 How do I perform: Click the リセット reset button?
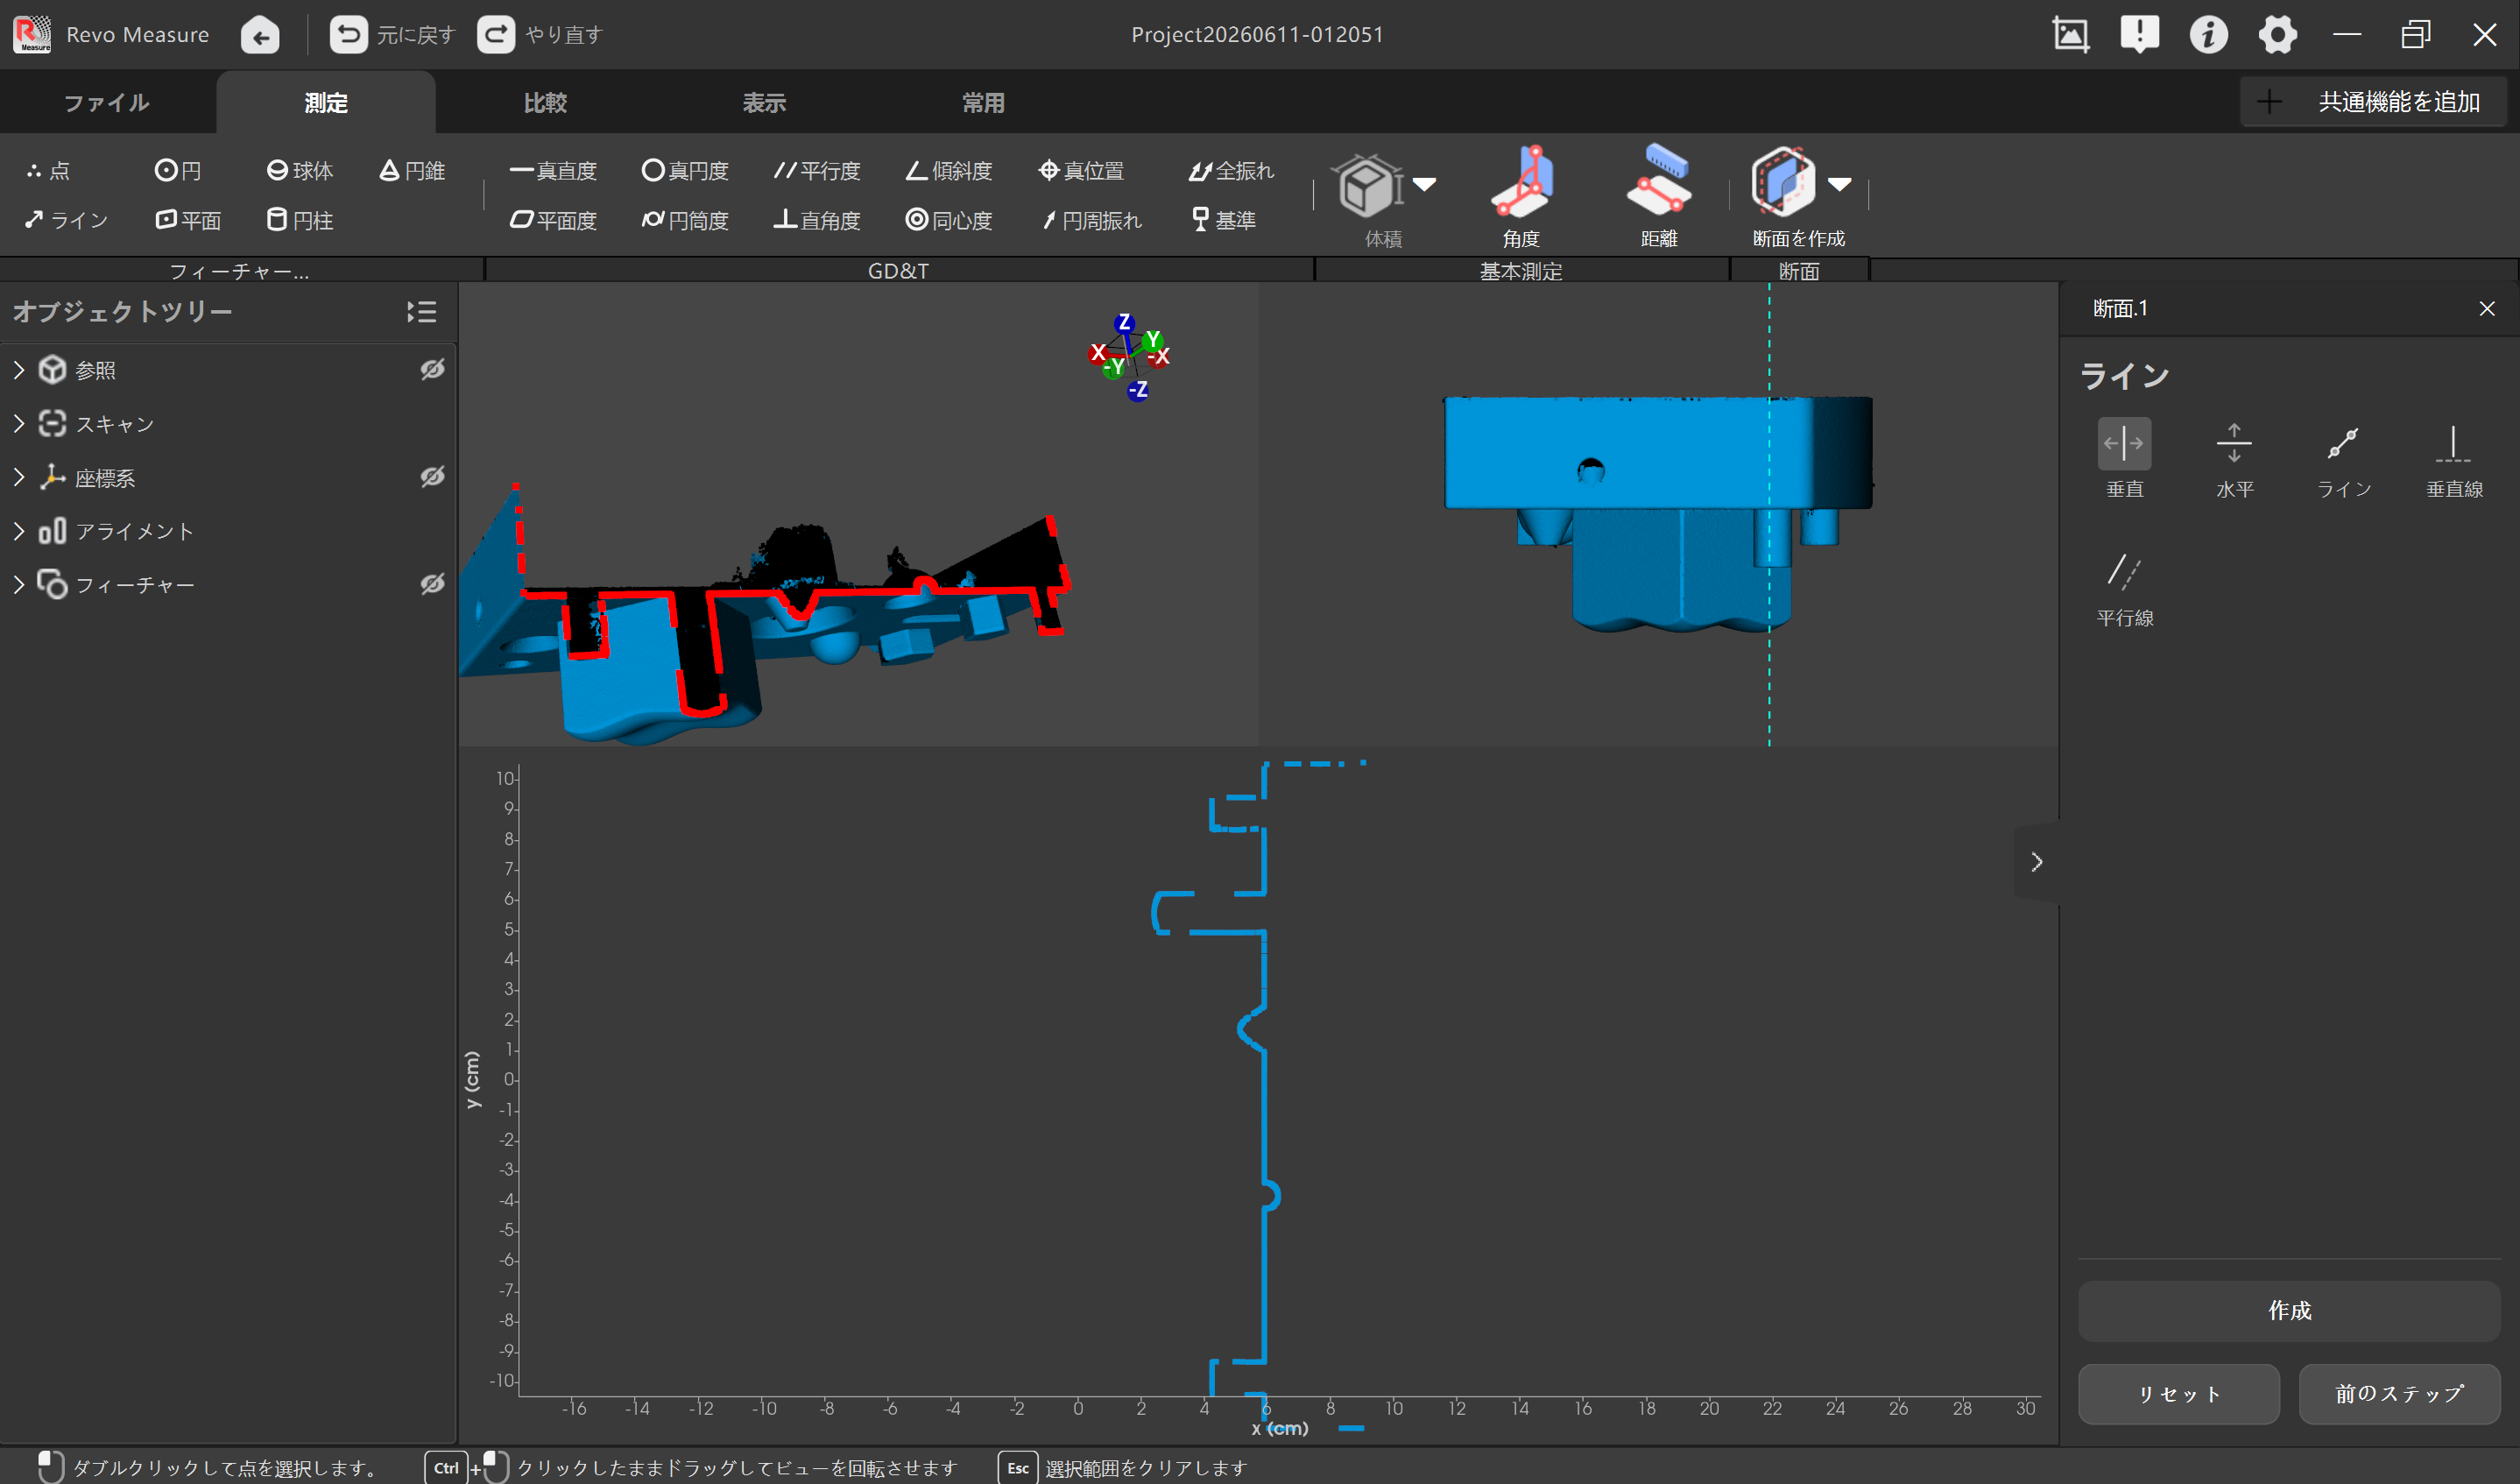[2179, 1393]
